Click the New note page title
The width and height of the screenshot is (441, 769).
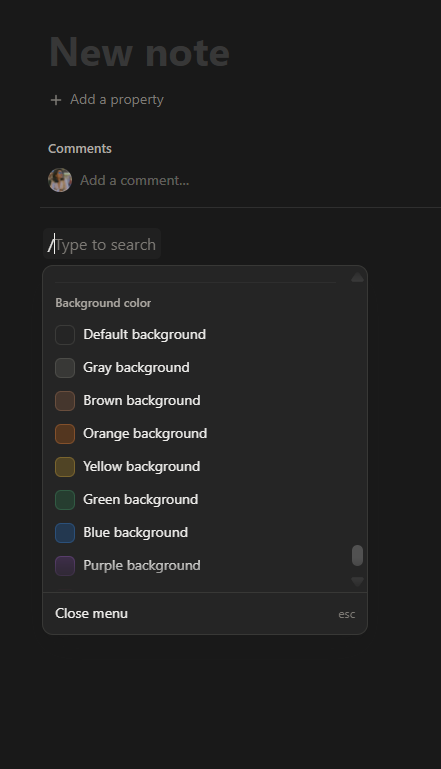pyautogui.click(x=139, y=52)
